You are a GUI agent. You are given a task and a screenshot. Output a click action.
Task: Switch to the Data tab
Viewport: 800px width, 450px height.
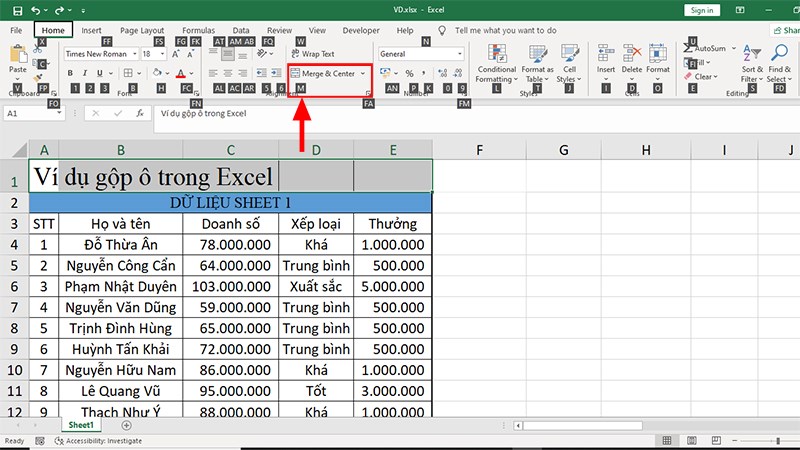point(241,30)
